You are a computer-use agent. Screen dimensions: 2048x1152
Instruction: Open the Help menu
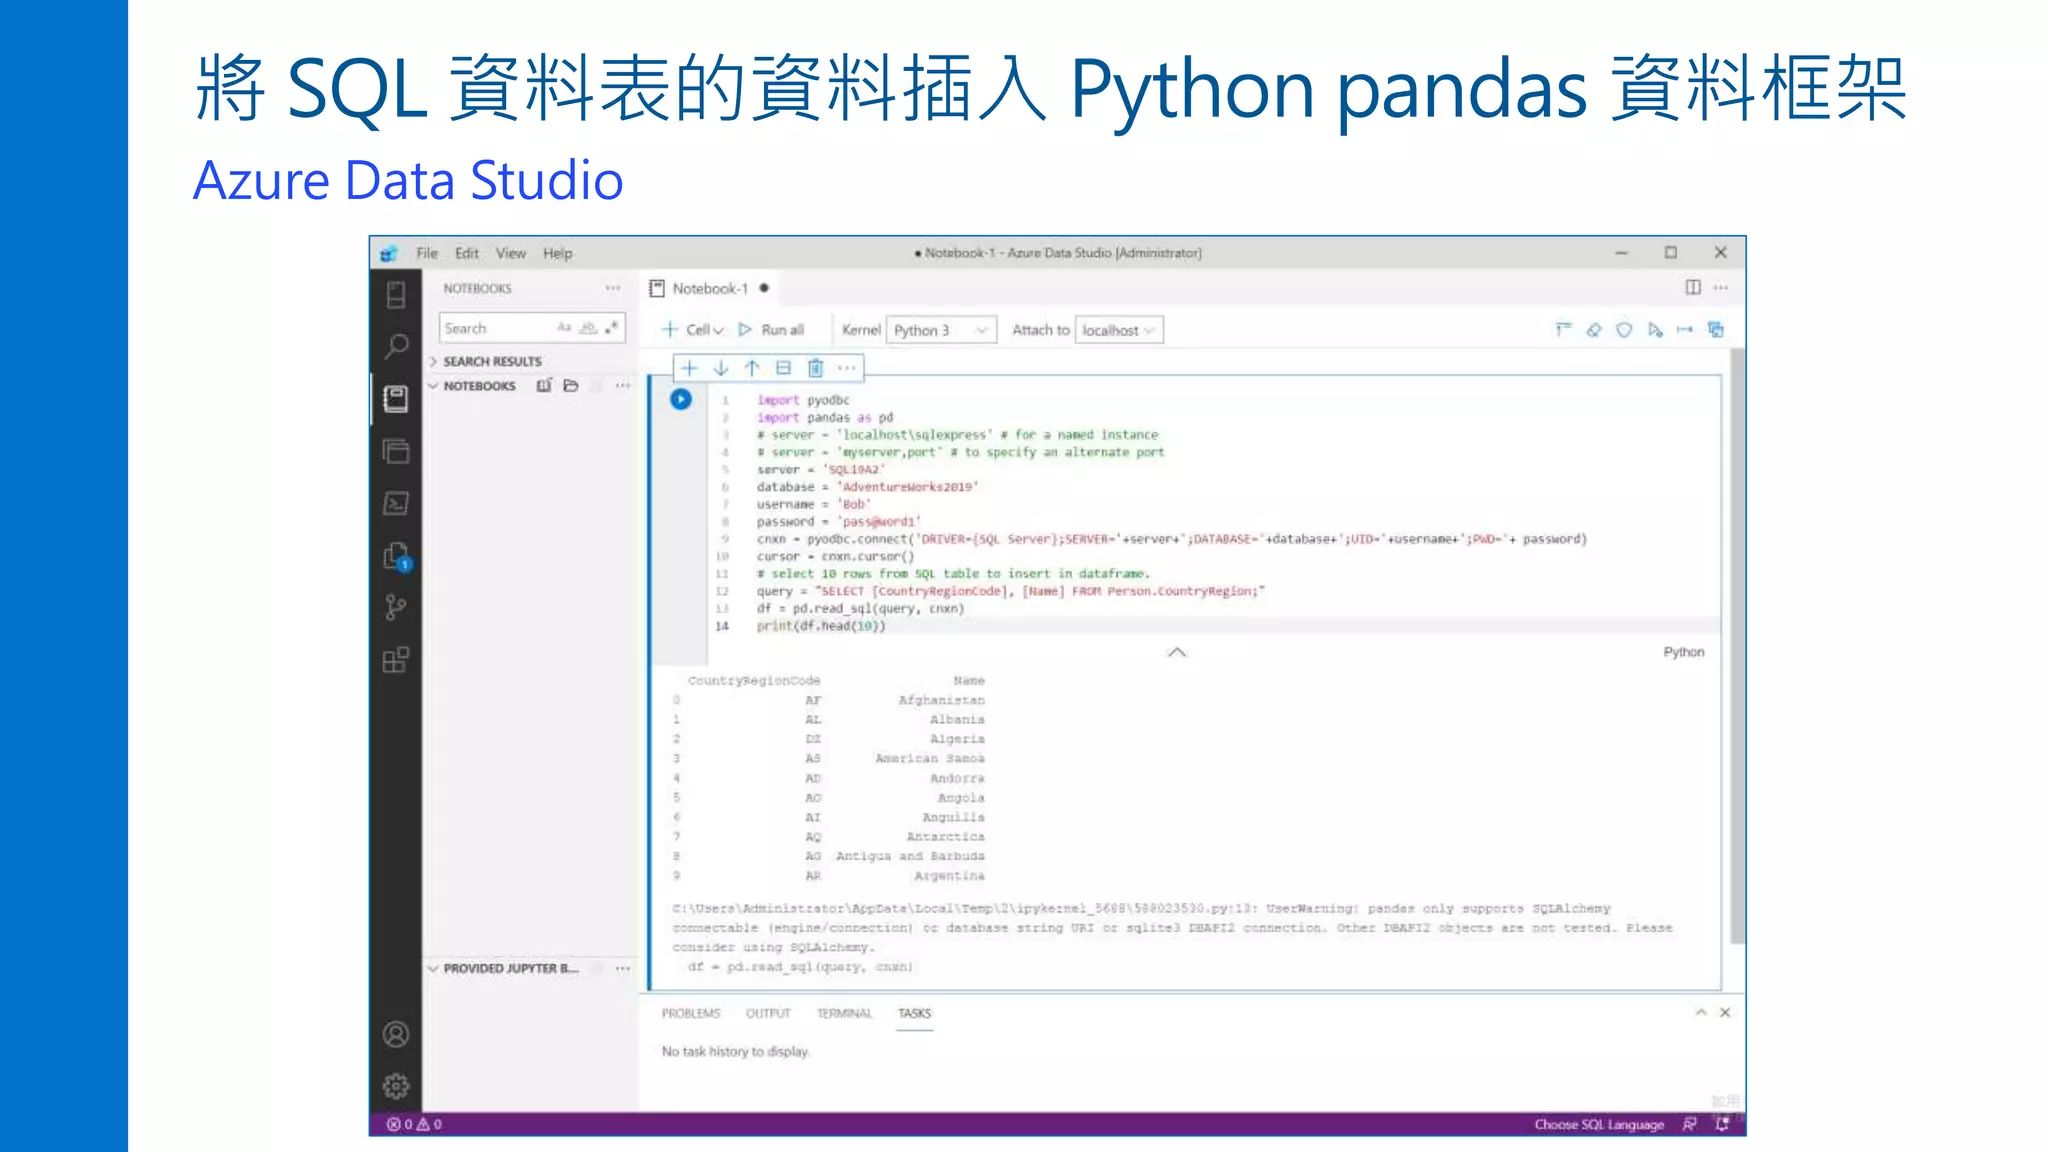[x=557, y=253]
